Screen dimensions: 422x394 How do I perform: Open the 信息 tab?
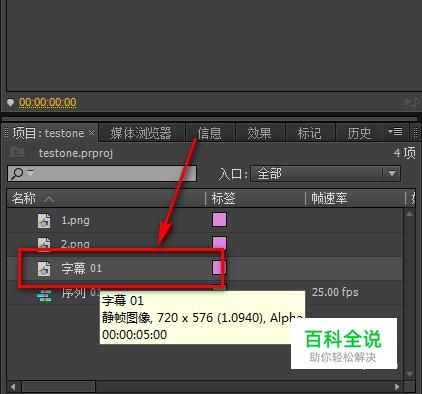pos(210,133)
